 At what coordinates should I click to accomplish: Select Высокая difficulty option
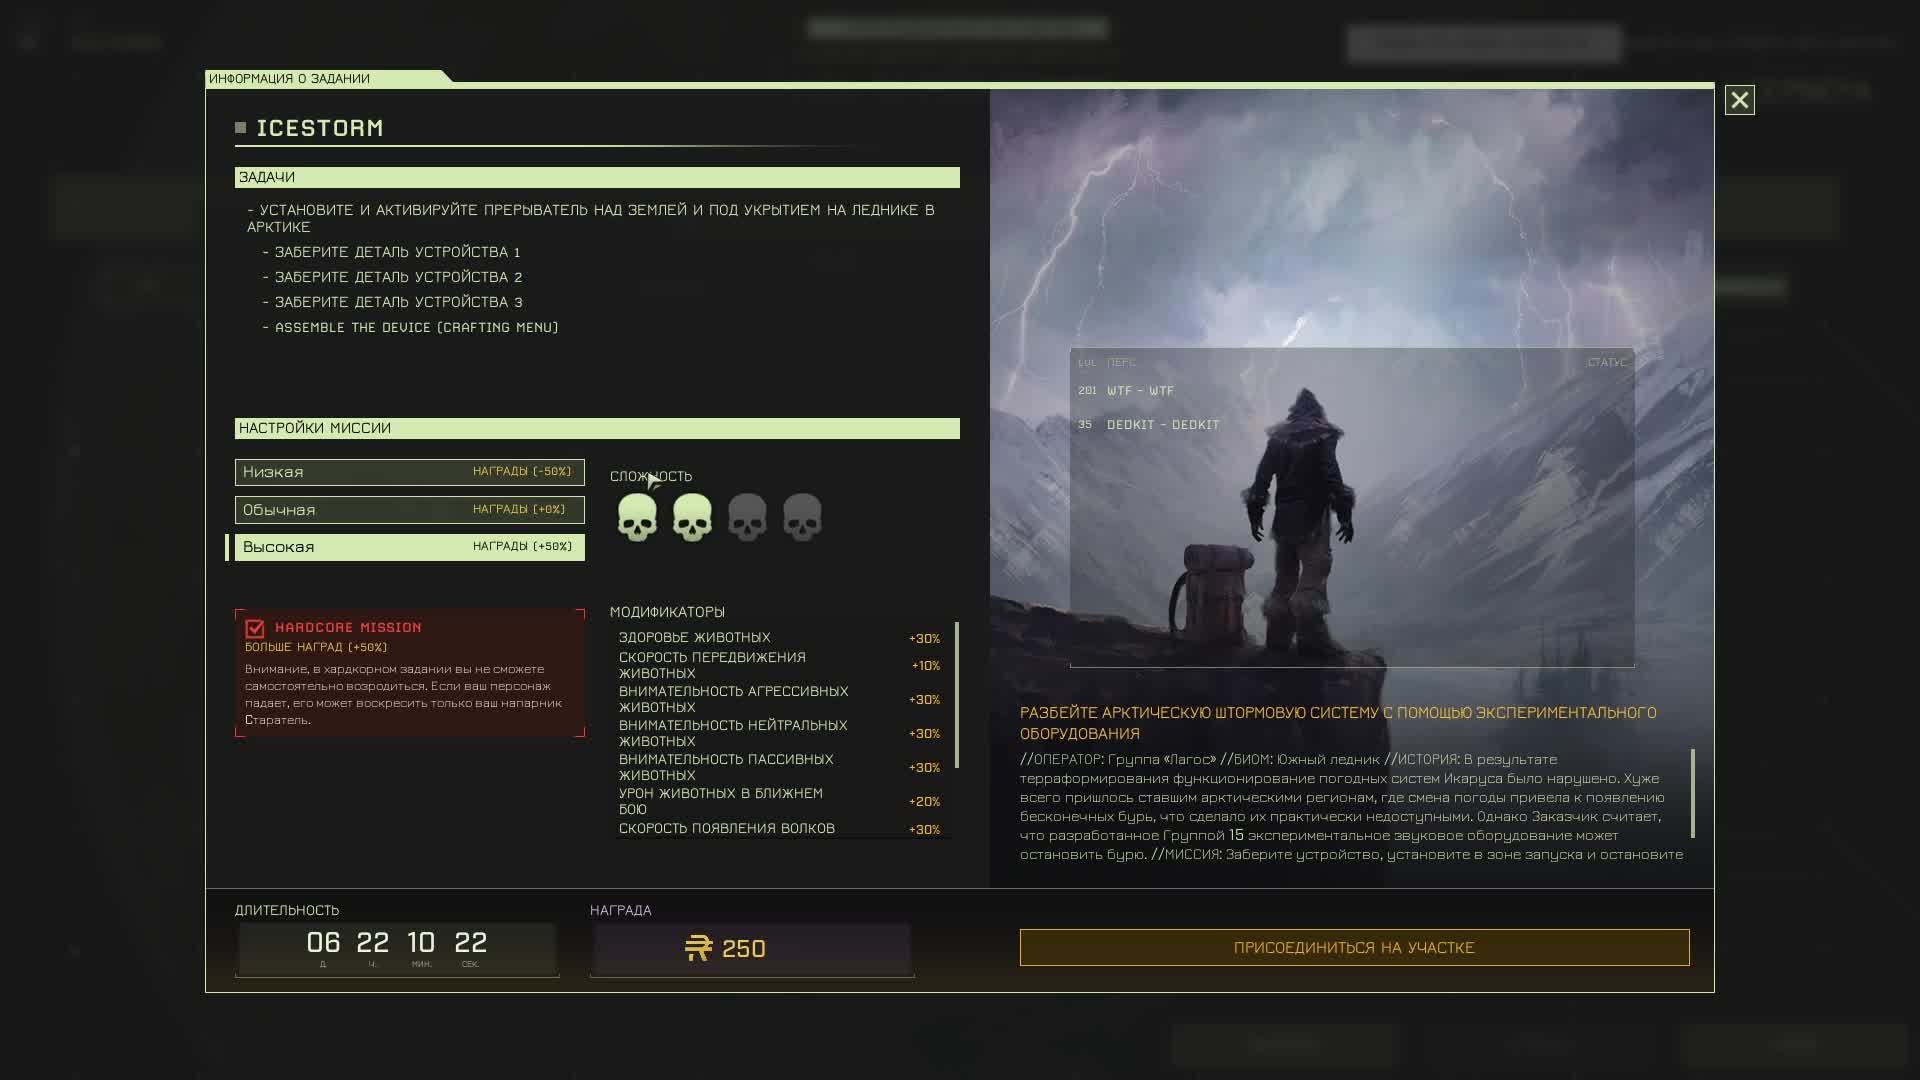409,547
